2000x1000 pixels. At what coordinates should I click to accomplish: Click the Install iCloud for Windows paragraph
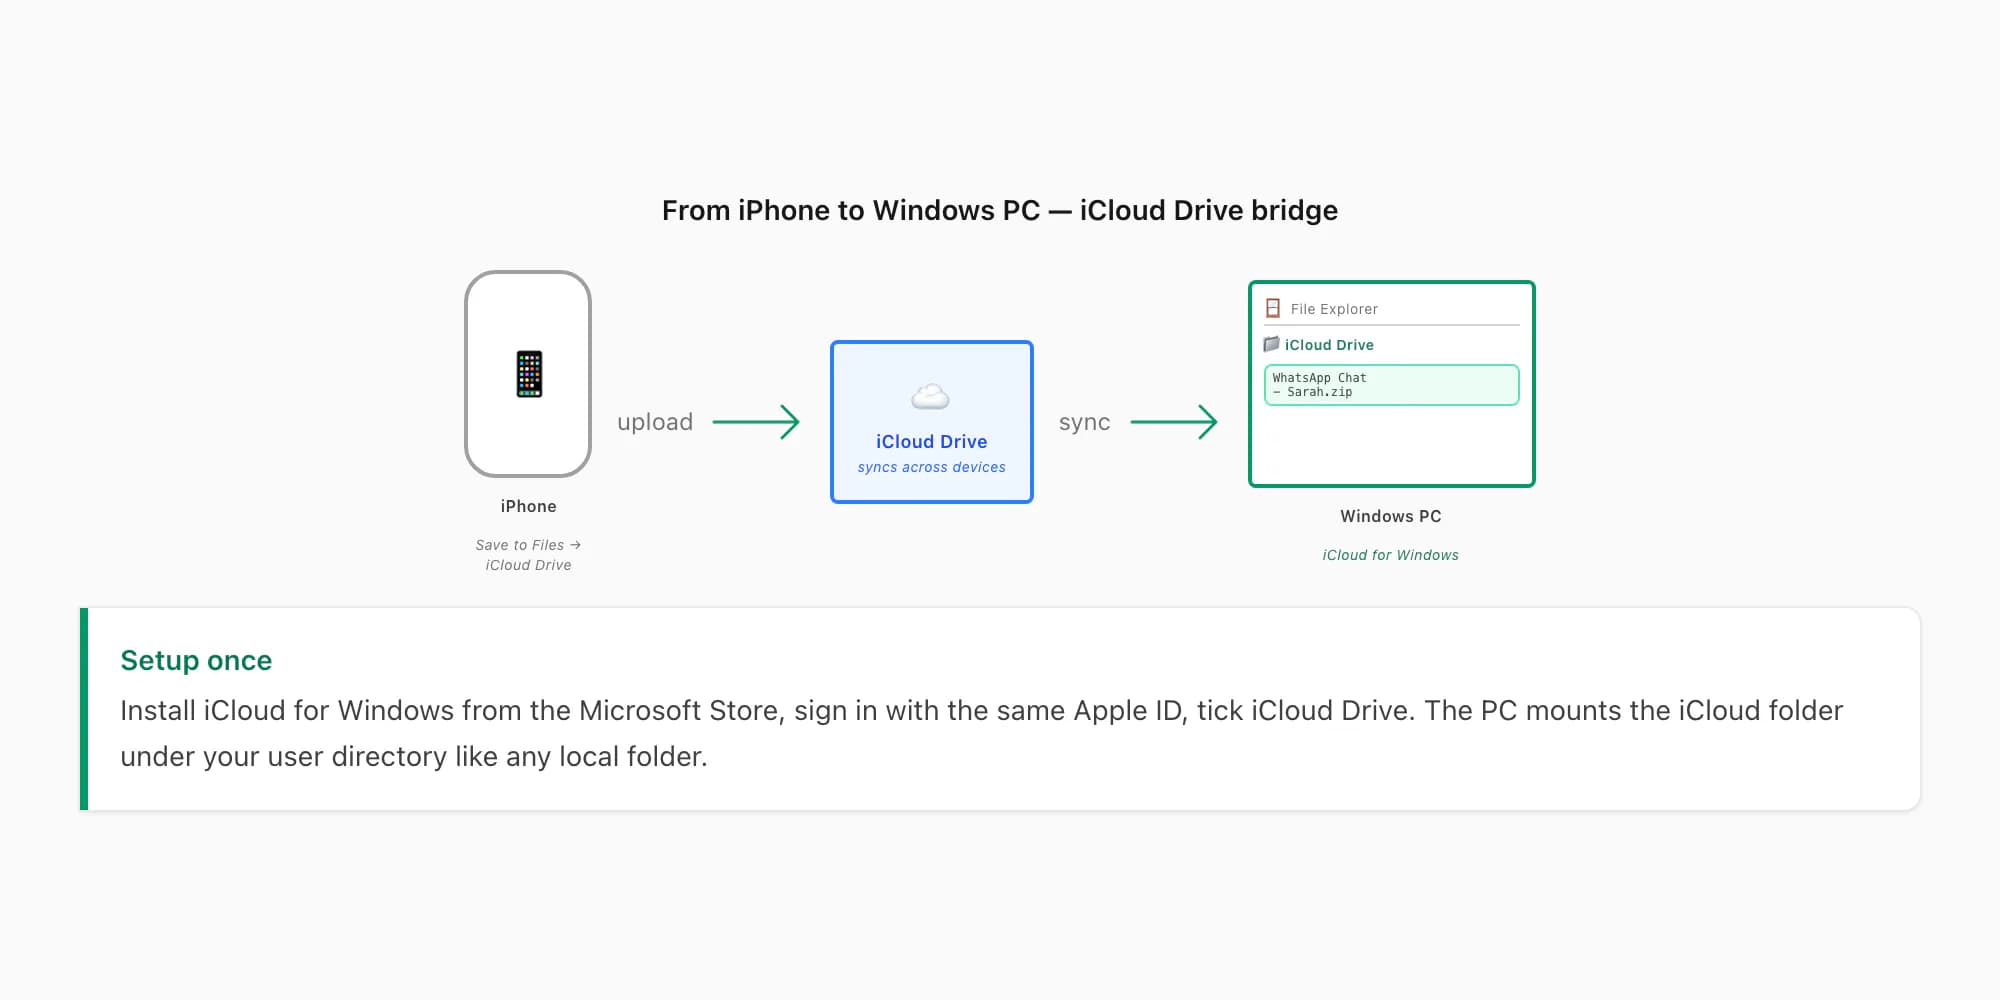point(981,733)
